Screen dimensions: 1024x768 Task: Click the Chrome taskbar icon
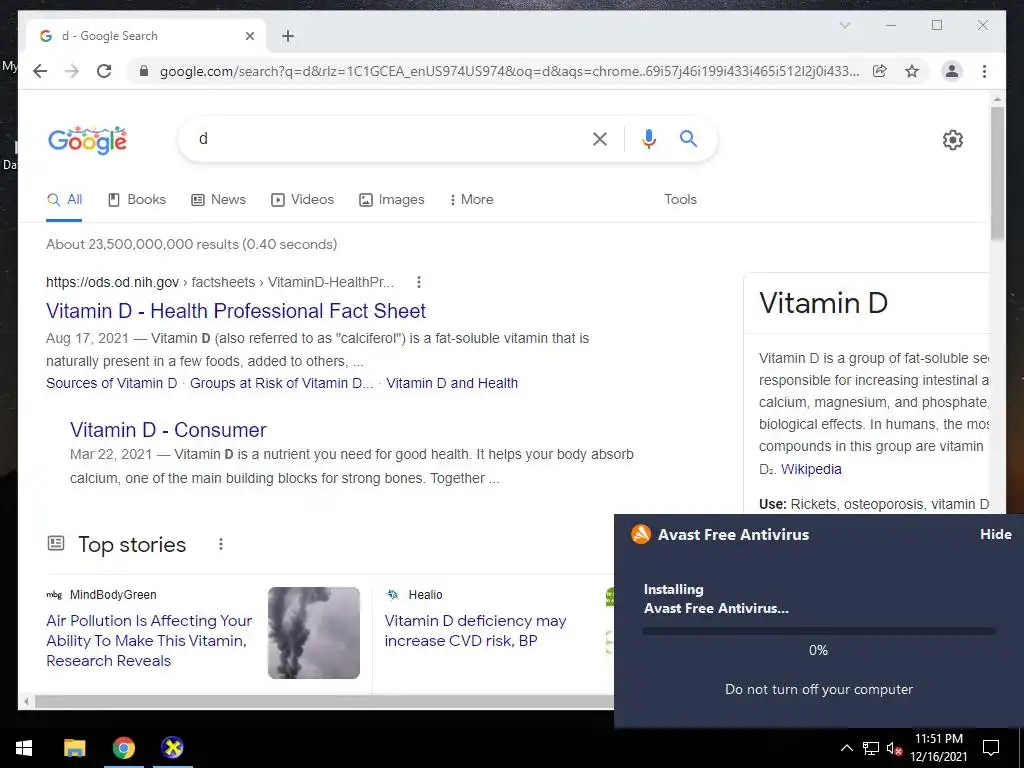click(123, 748)
